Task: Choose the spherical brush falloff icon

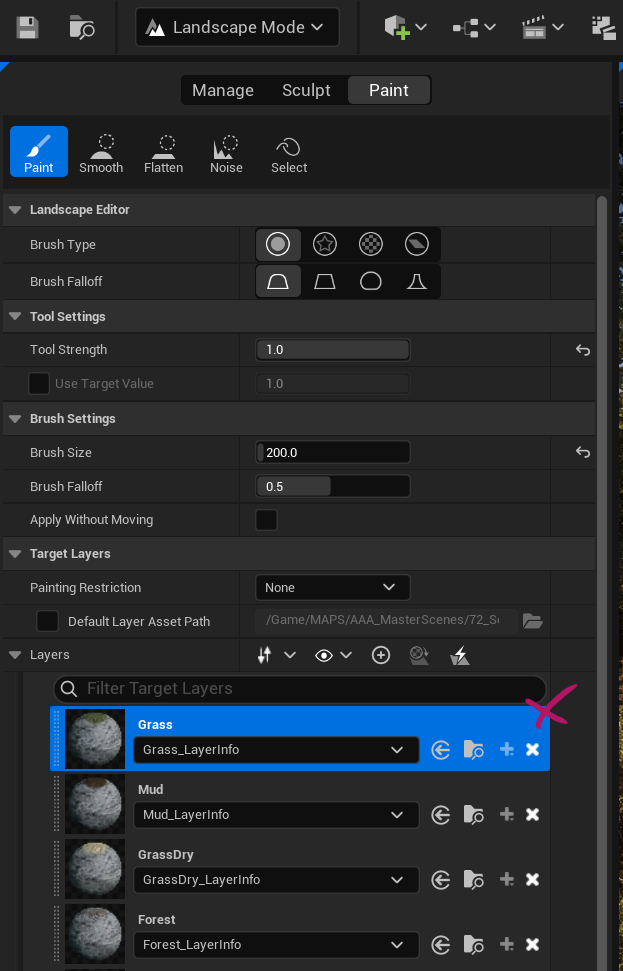Action: point(371,282)
